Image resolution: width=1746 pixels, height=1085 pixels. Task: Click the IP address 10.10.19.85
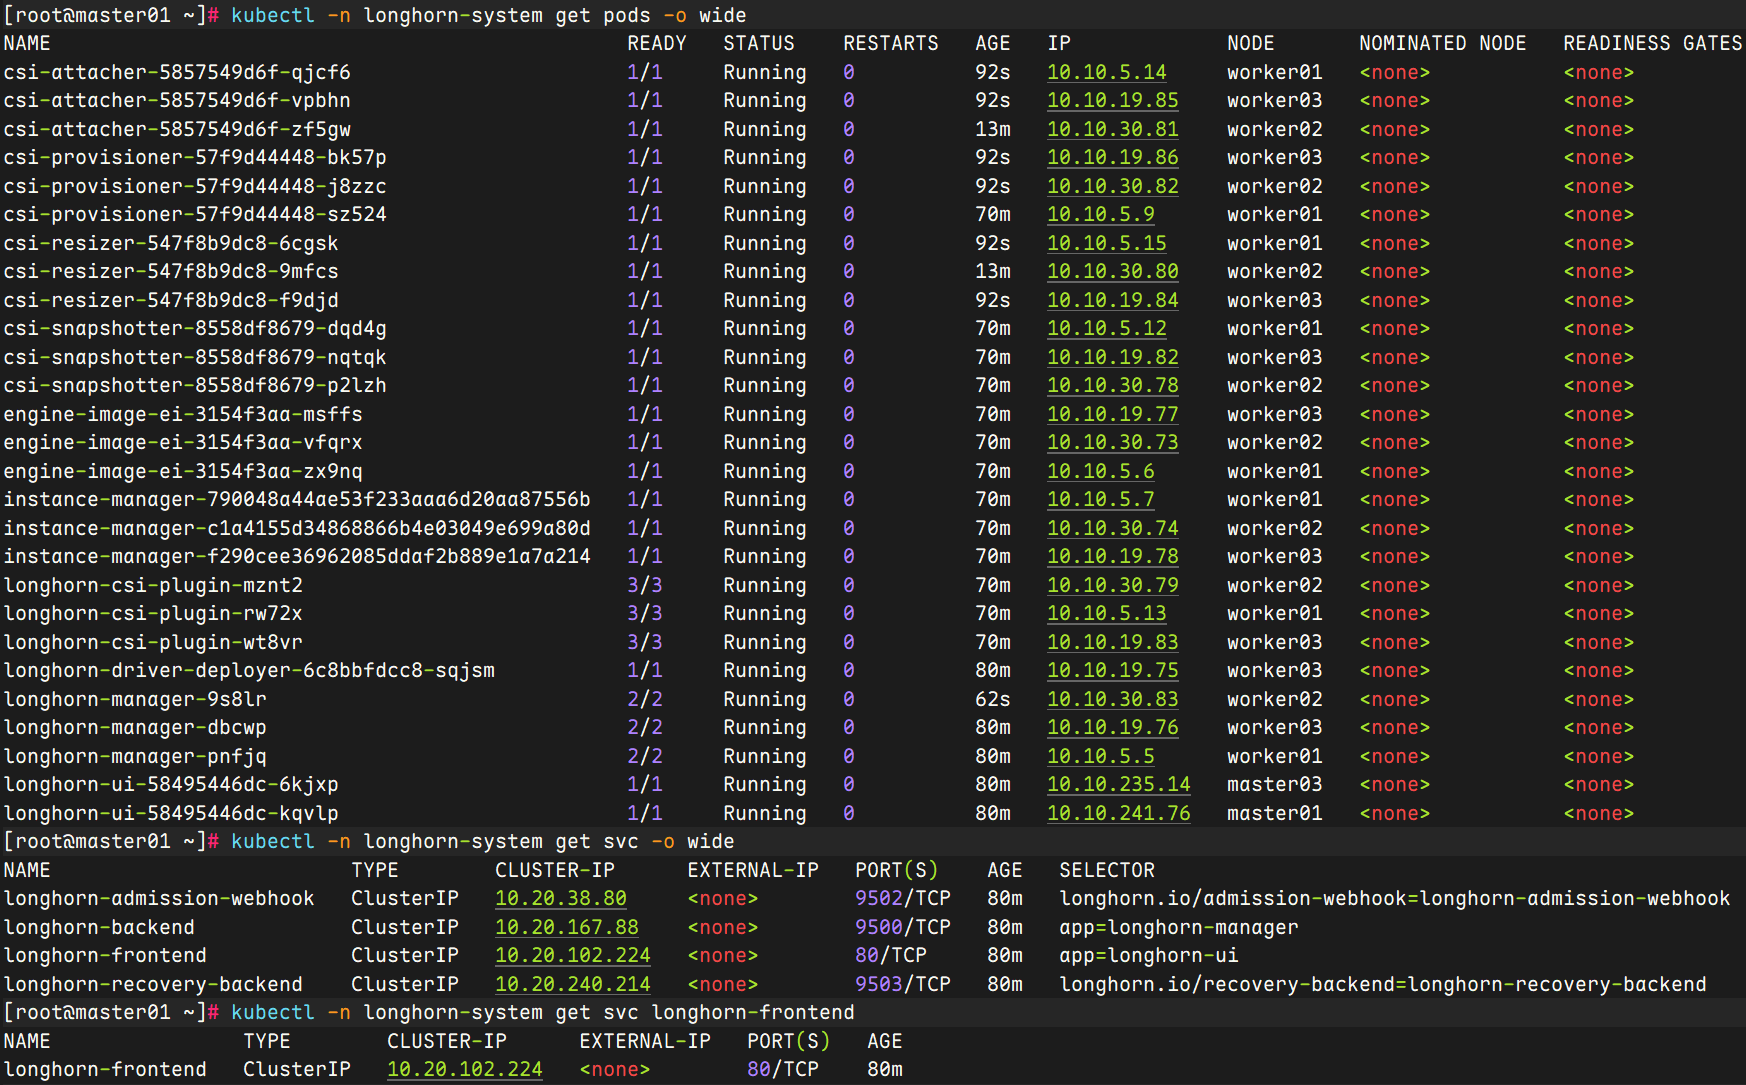[x=1112, y=101]
